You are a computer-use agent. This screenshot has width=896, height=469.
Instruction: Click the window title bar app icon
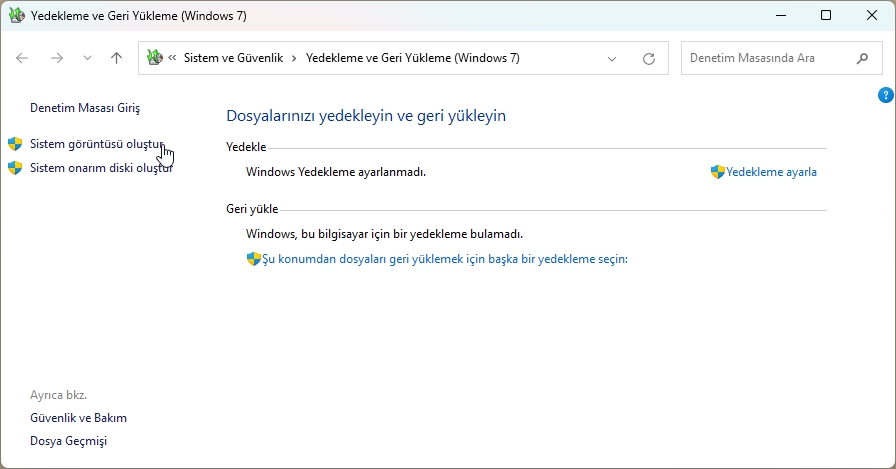[x=17, y=15]
